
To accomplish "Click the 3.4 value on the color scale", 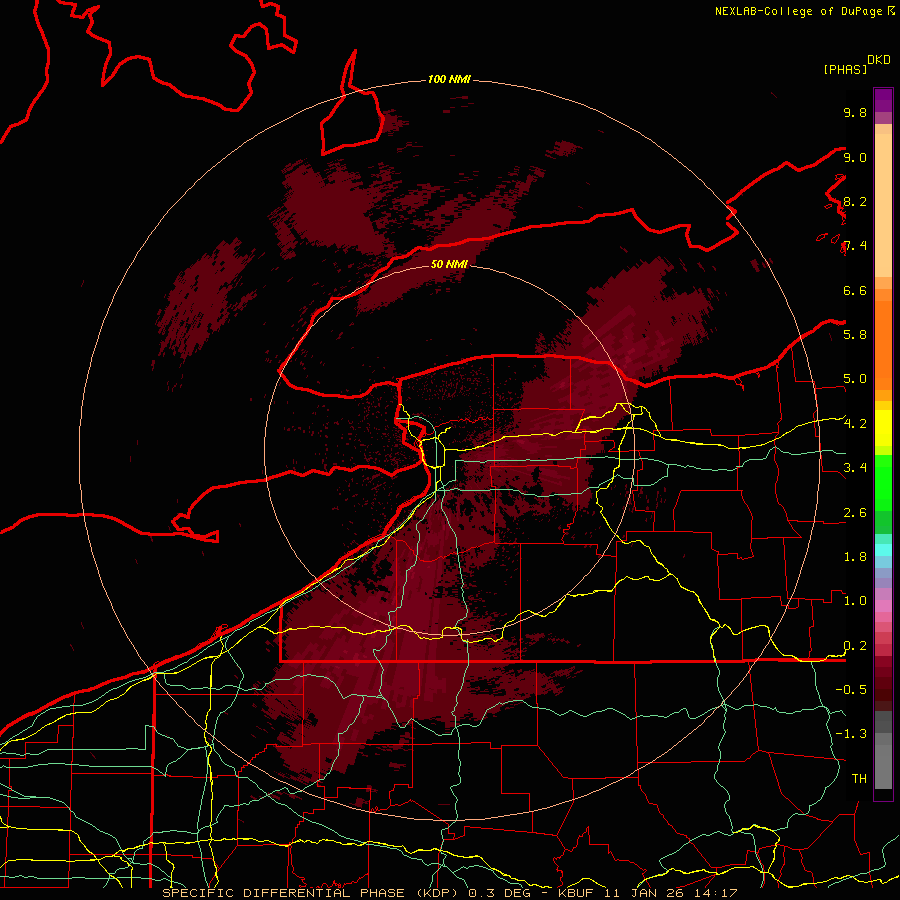I will [x=855, y=468].
